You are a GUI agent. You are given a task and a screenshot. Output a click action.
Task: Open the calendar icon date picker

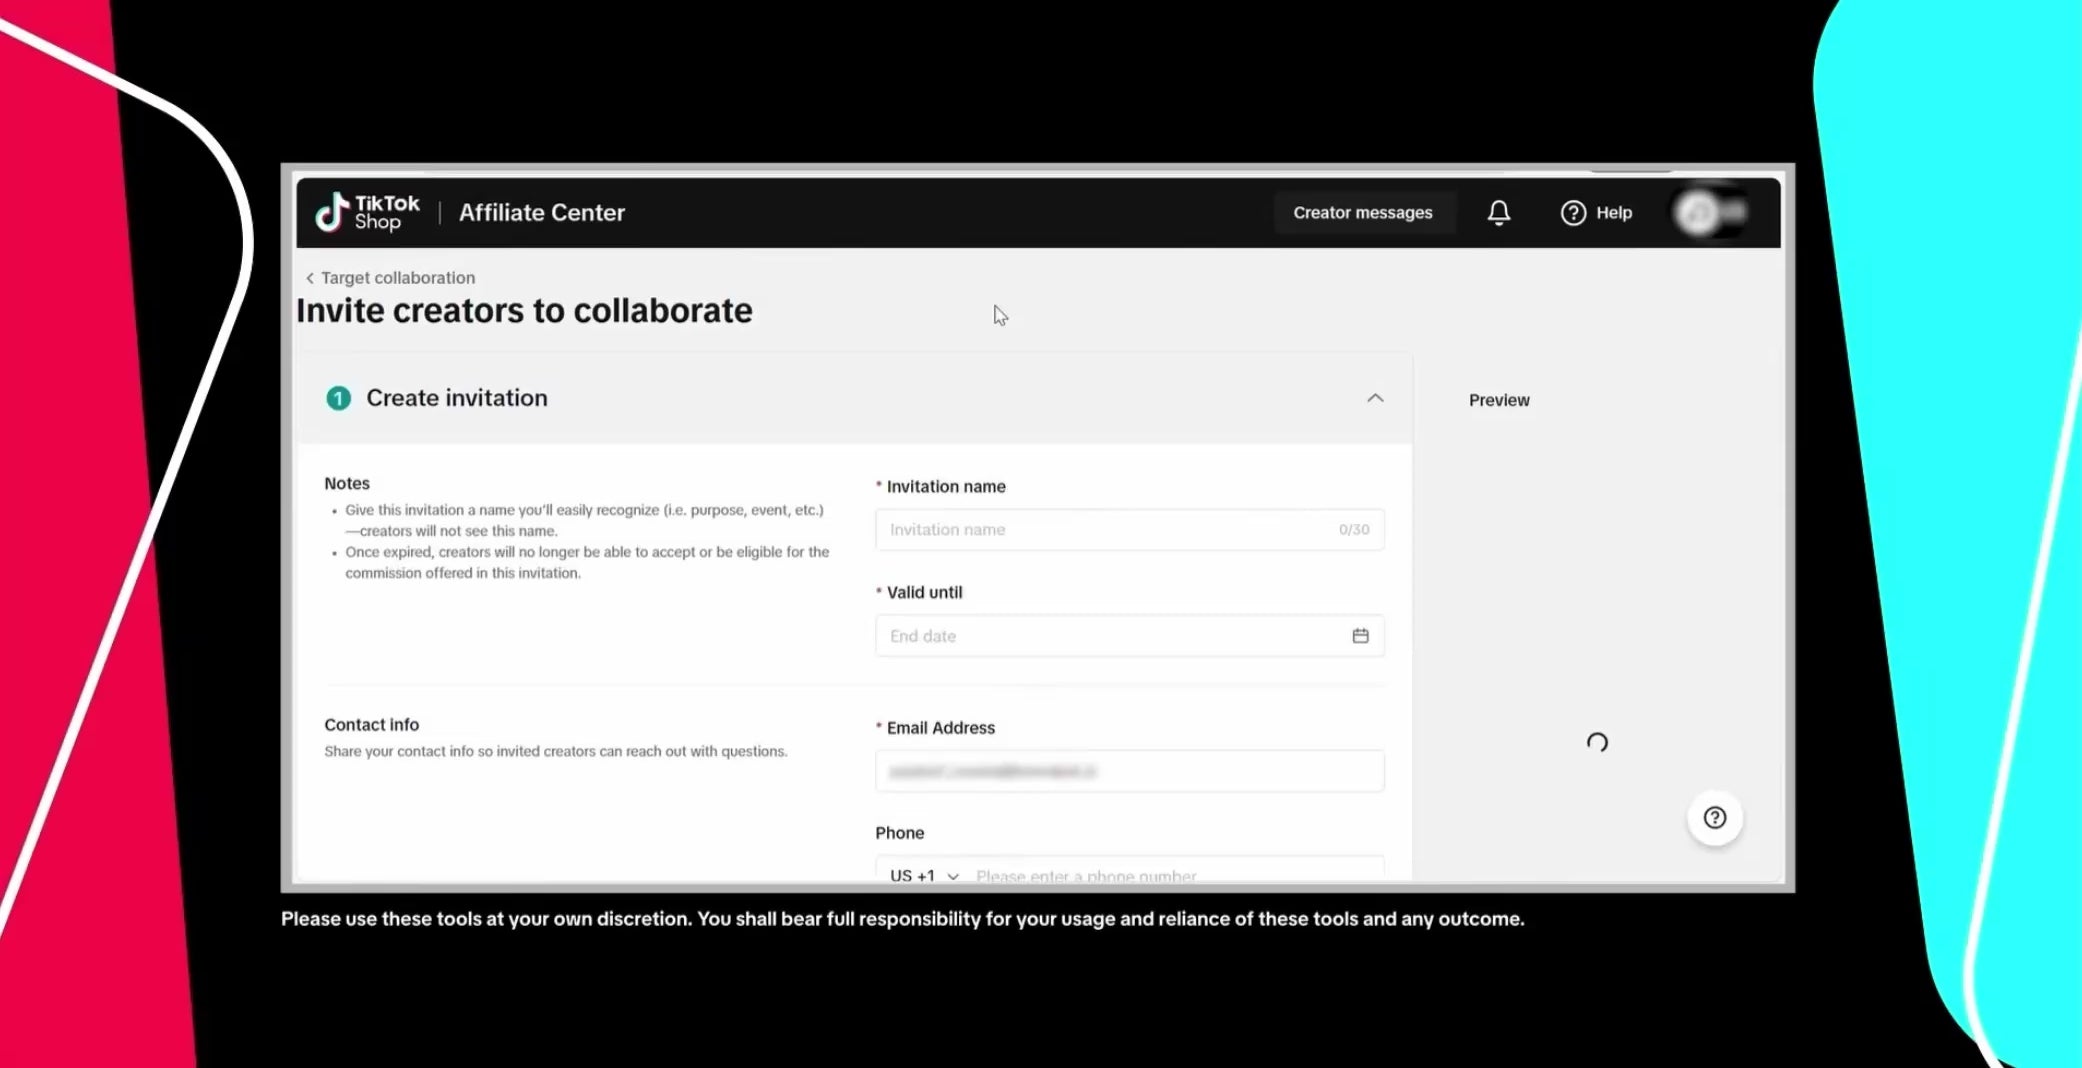(1360, 636)
